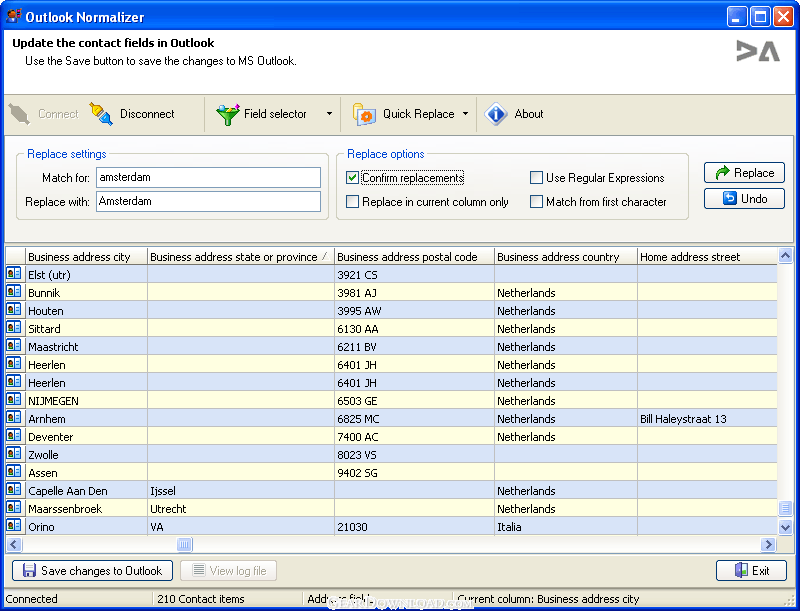Click the door icon on Exit button
This screenshot has width=800, height=611.
coord(741,570)
